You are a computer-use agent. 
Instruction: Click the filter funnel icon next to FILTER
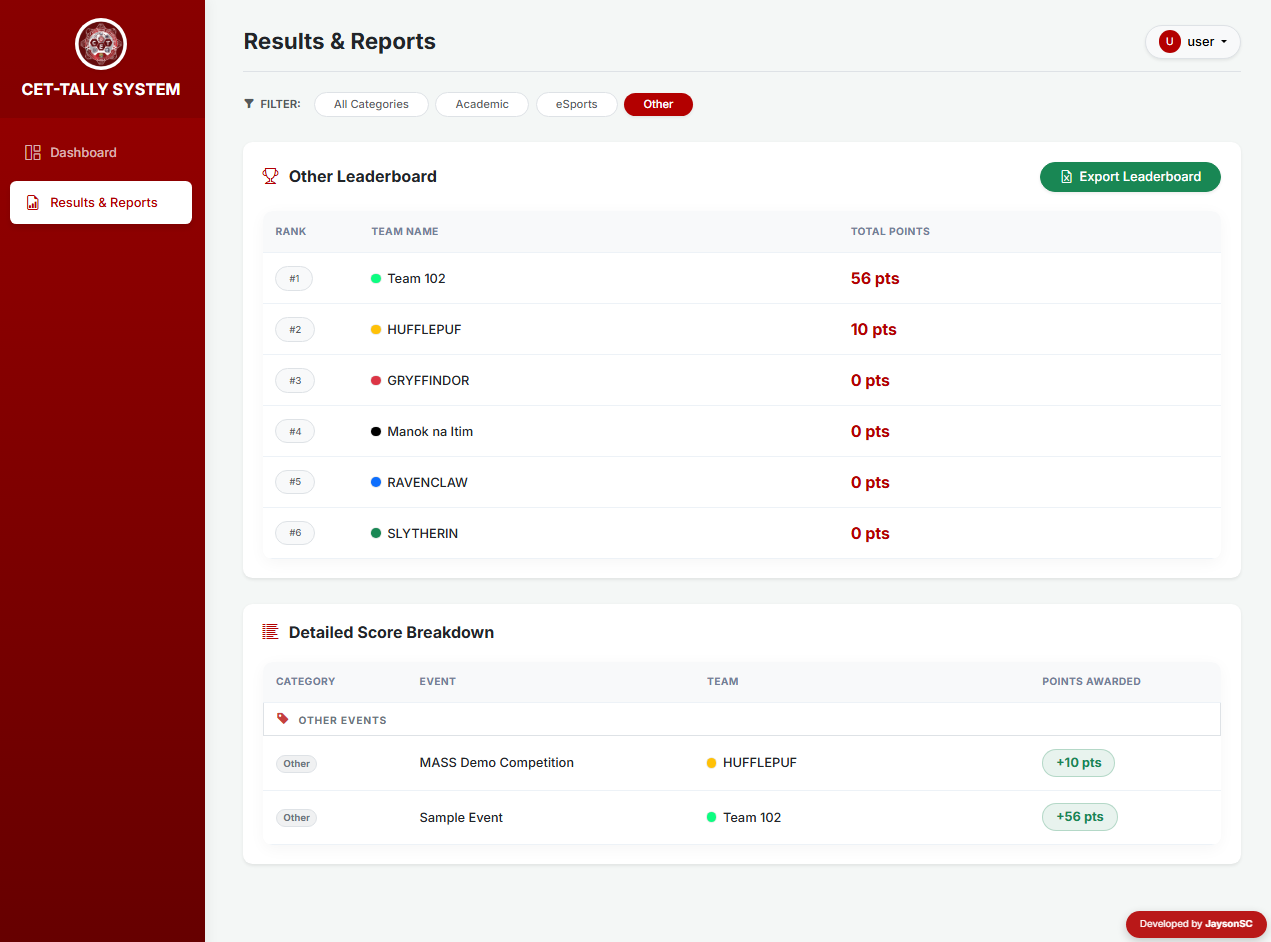coord(249,104)
